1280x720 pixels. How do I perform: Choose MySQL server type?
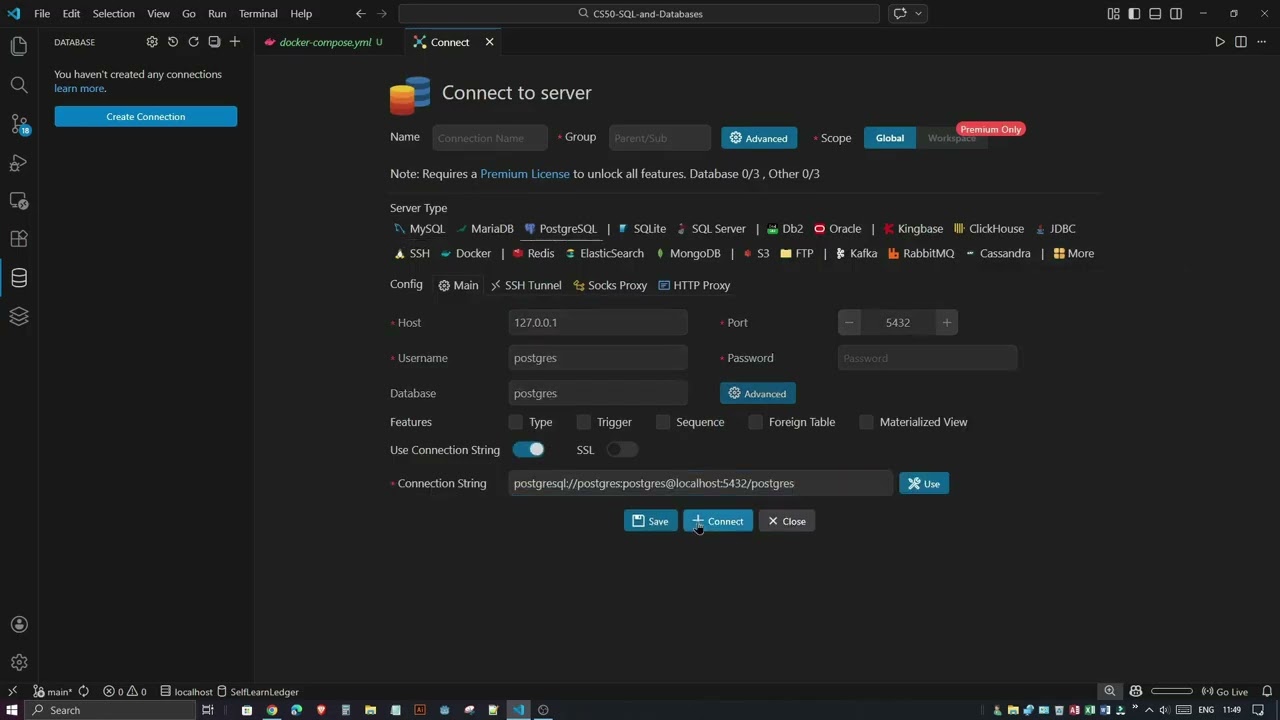click(420, 229)
